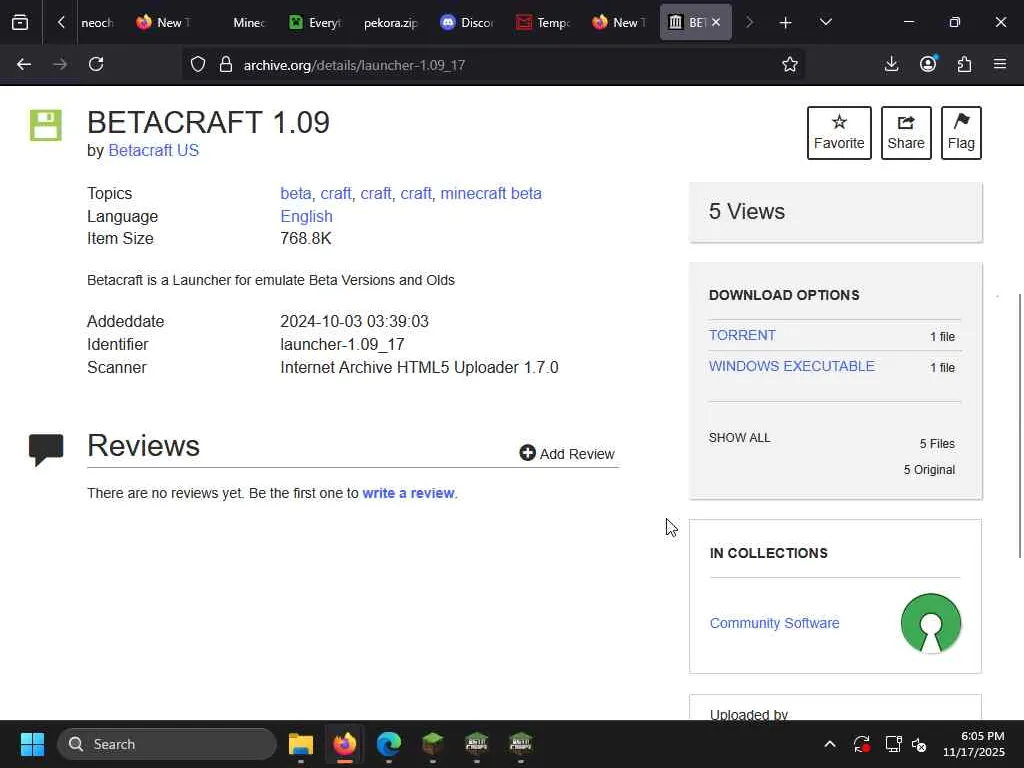The image size is (1024, 768).
Task: Open the downloads panel
Action: click(x=891, y=64)
